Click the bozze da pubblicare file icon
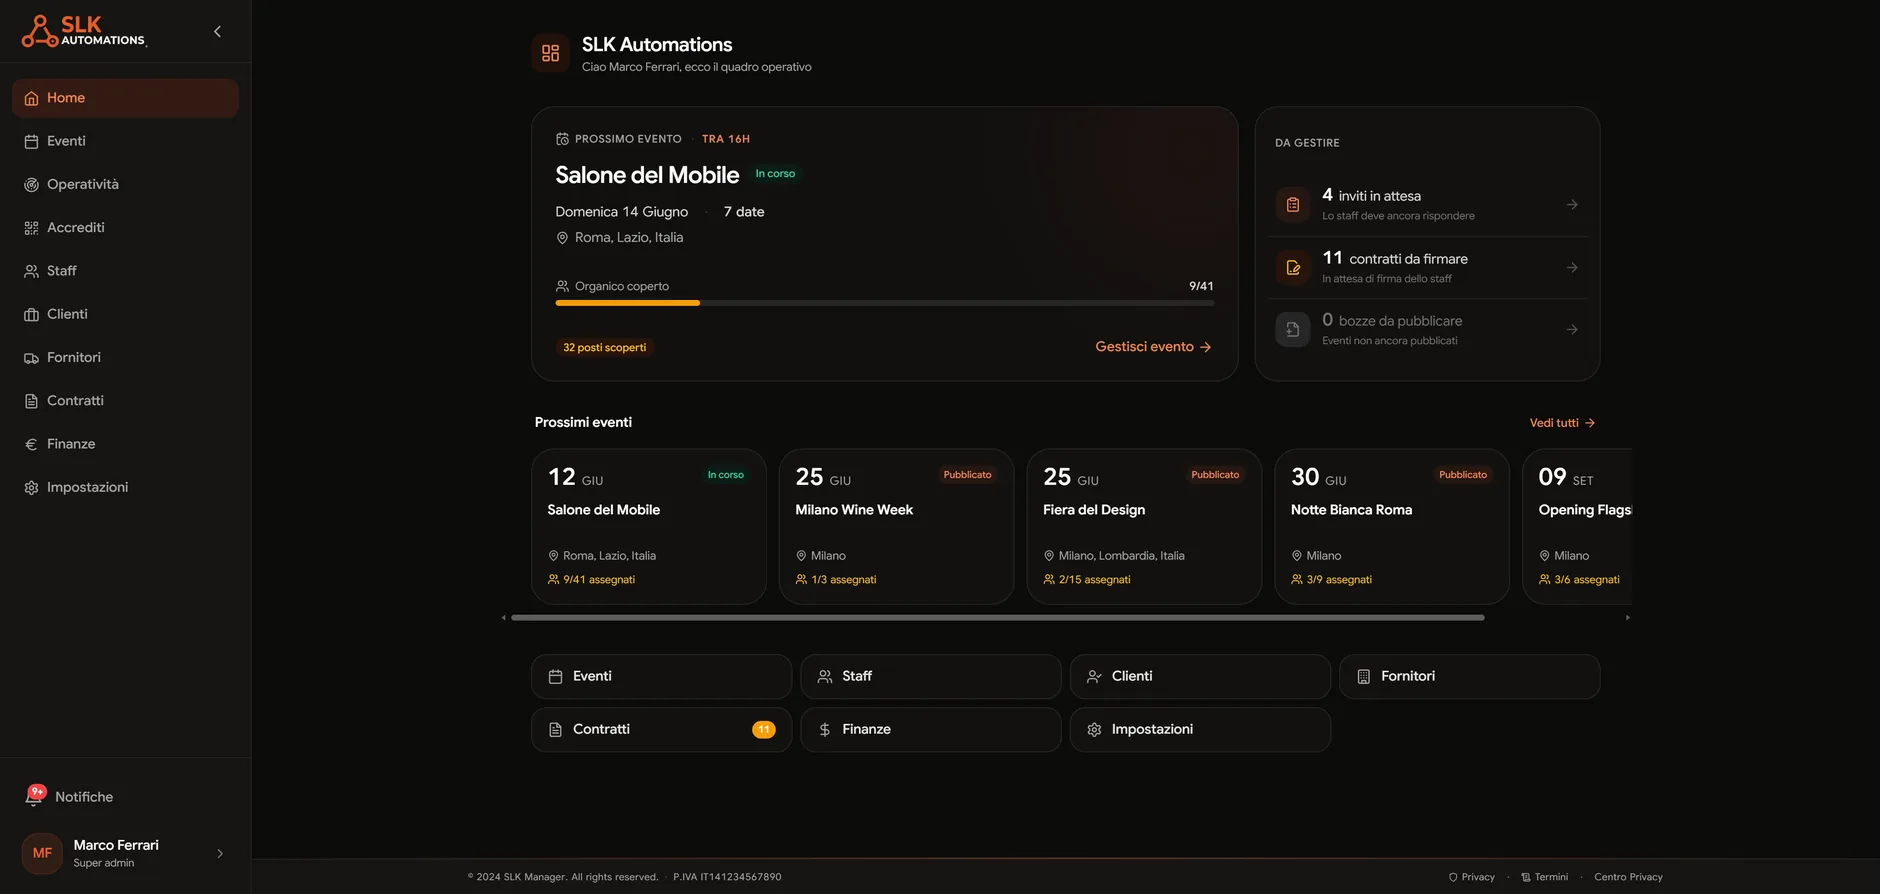 pos(1293,330)
